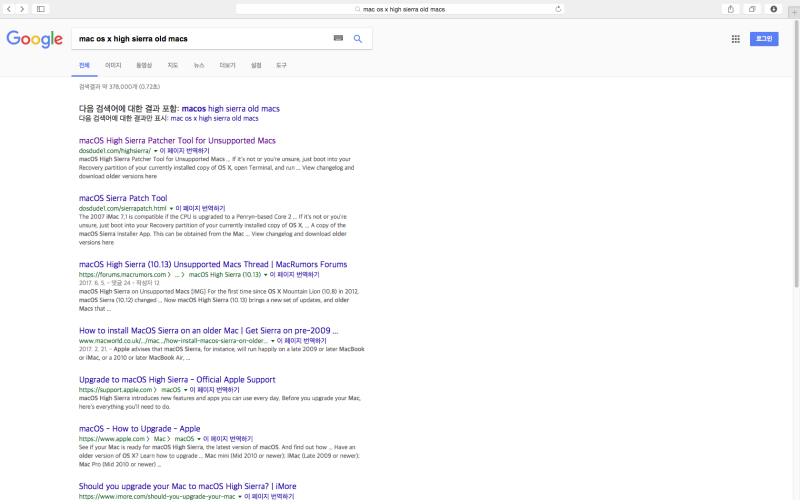This screenshot has height=500, width=800.
Task: Expand dropdown arrow beside support.apple.com URL
Action: pos(185,390)
